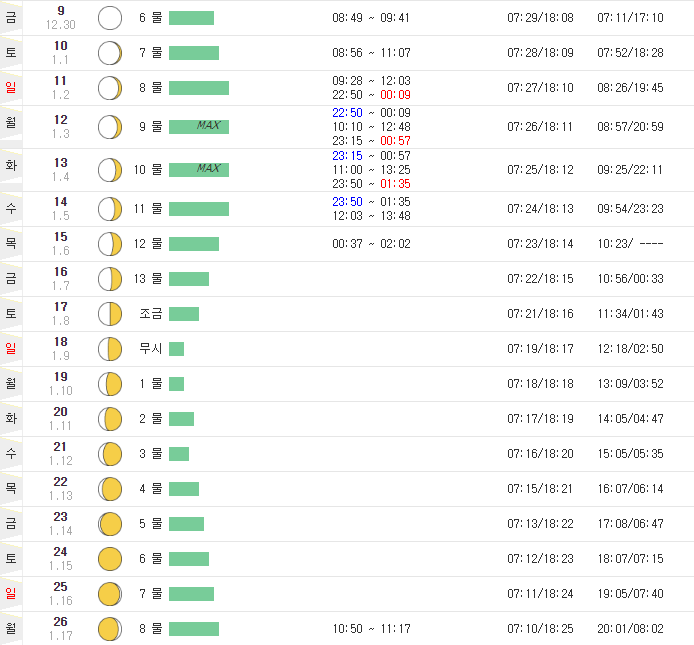Screen dimensions: 694x645
Task: Click the time range 08:56 ~ 11:07
Action: click(371, 53)
